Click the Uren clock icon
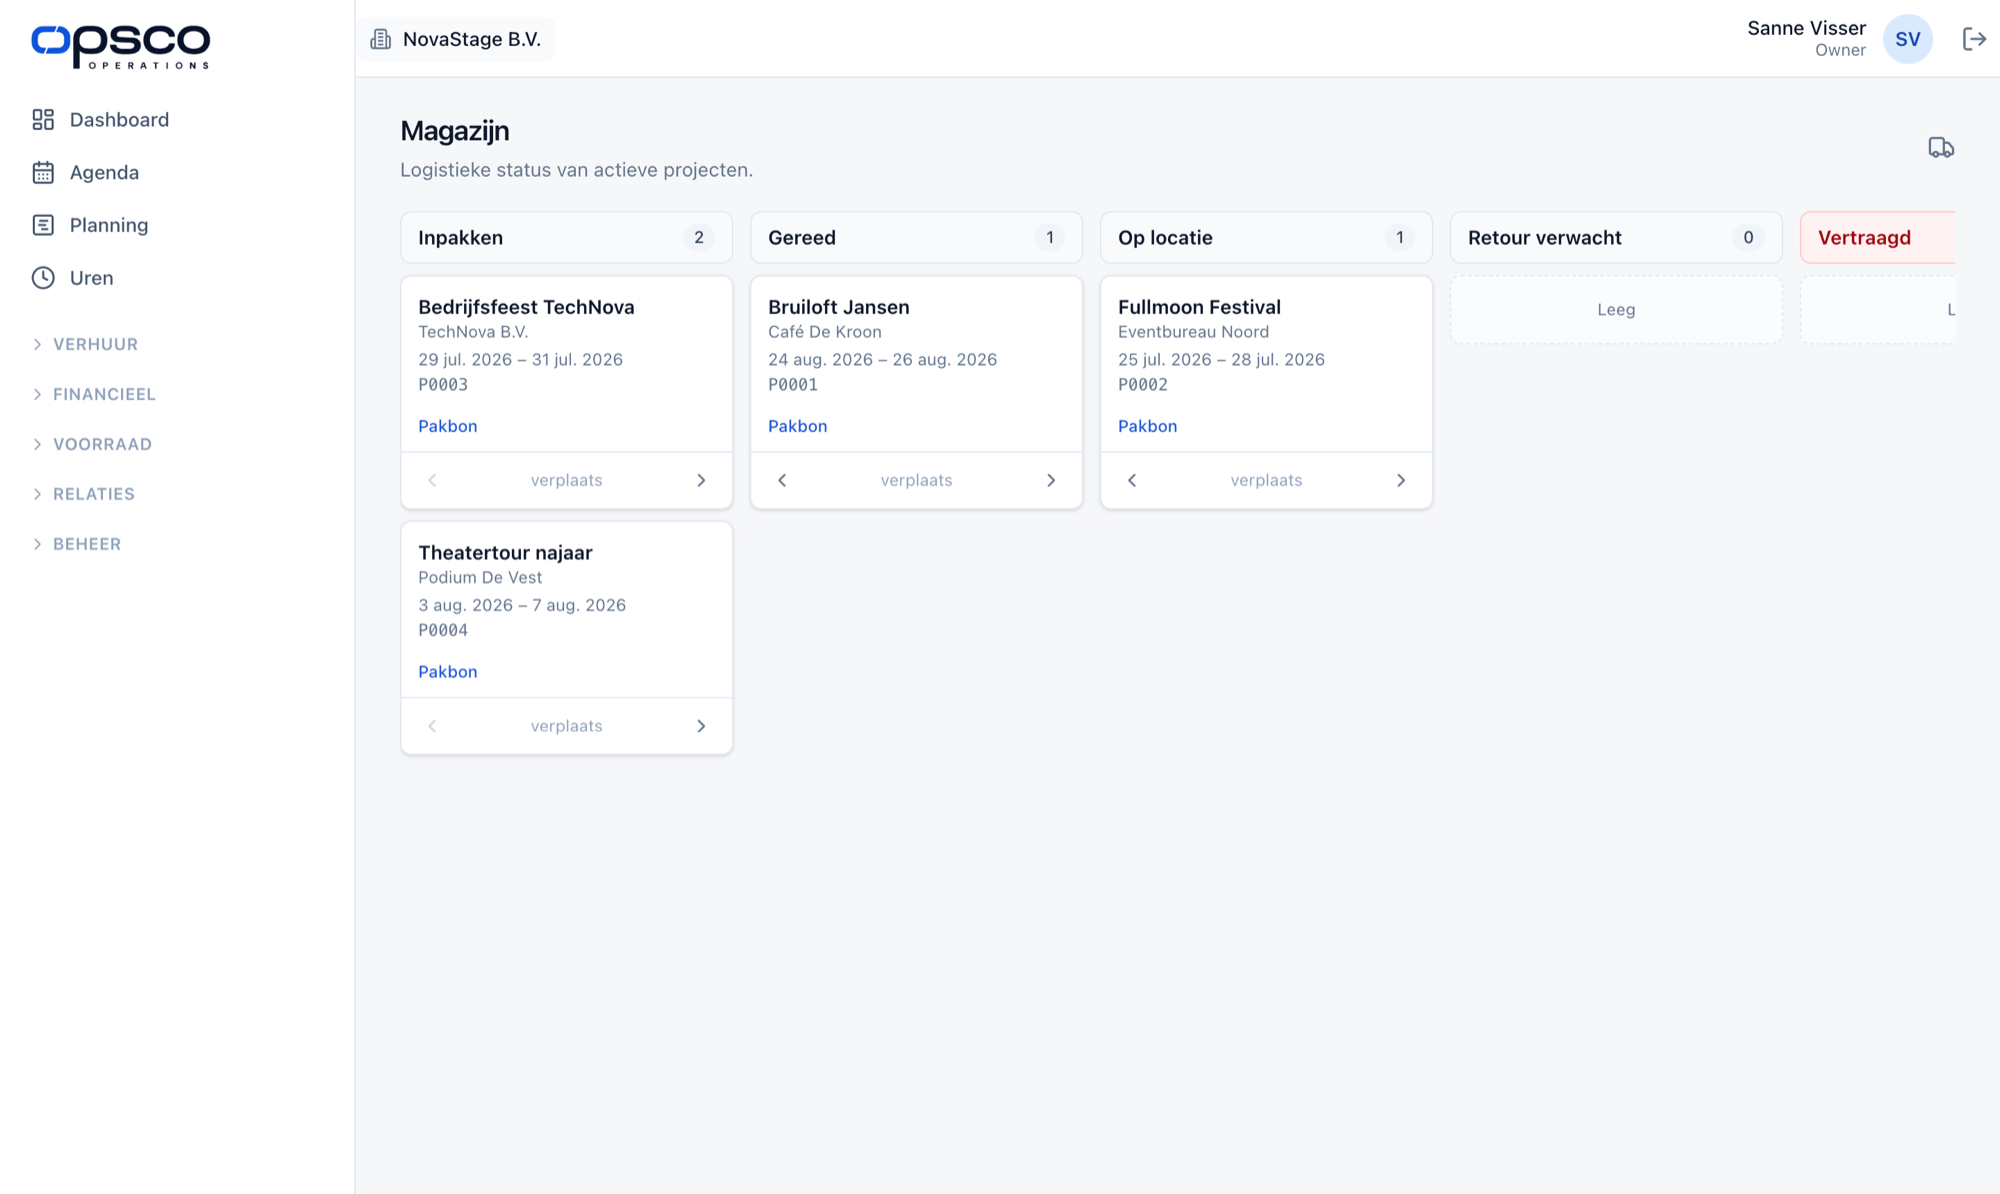Image resolution: width=2000 pixels, height=1194 pixels. pos(43,278)
